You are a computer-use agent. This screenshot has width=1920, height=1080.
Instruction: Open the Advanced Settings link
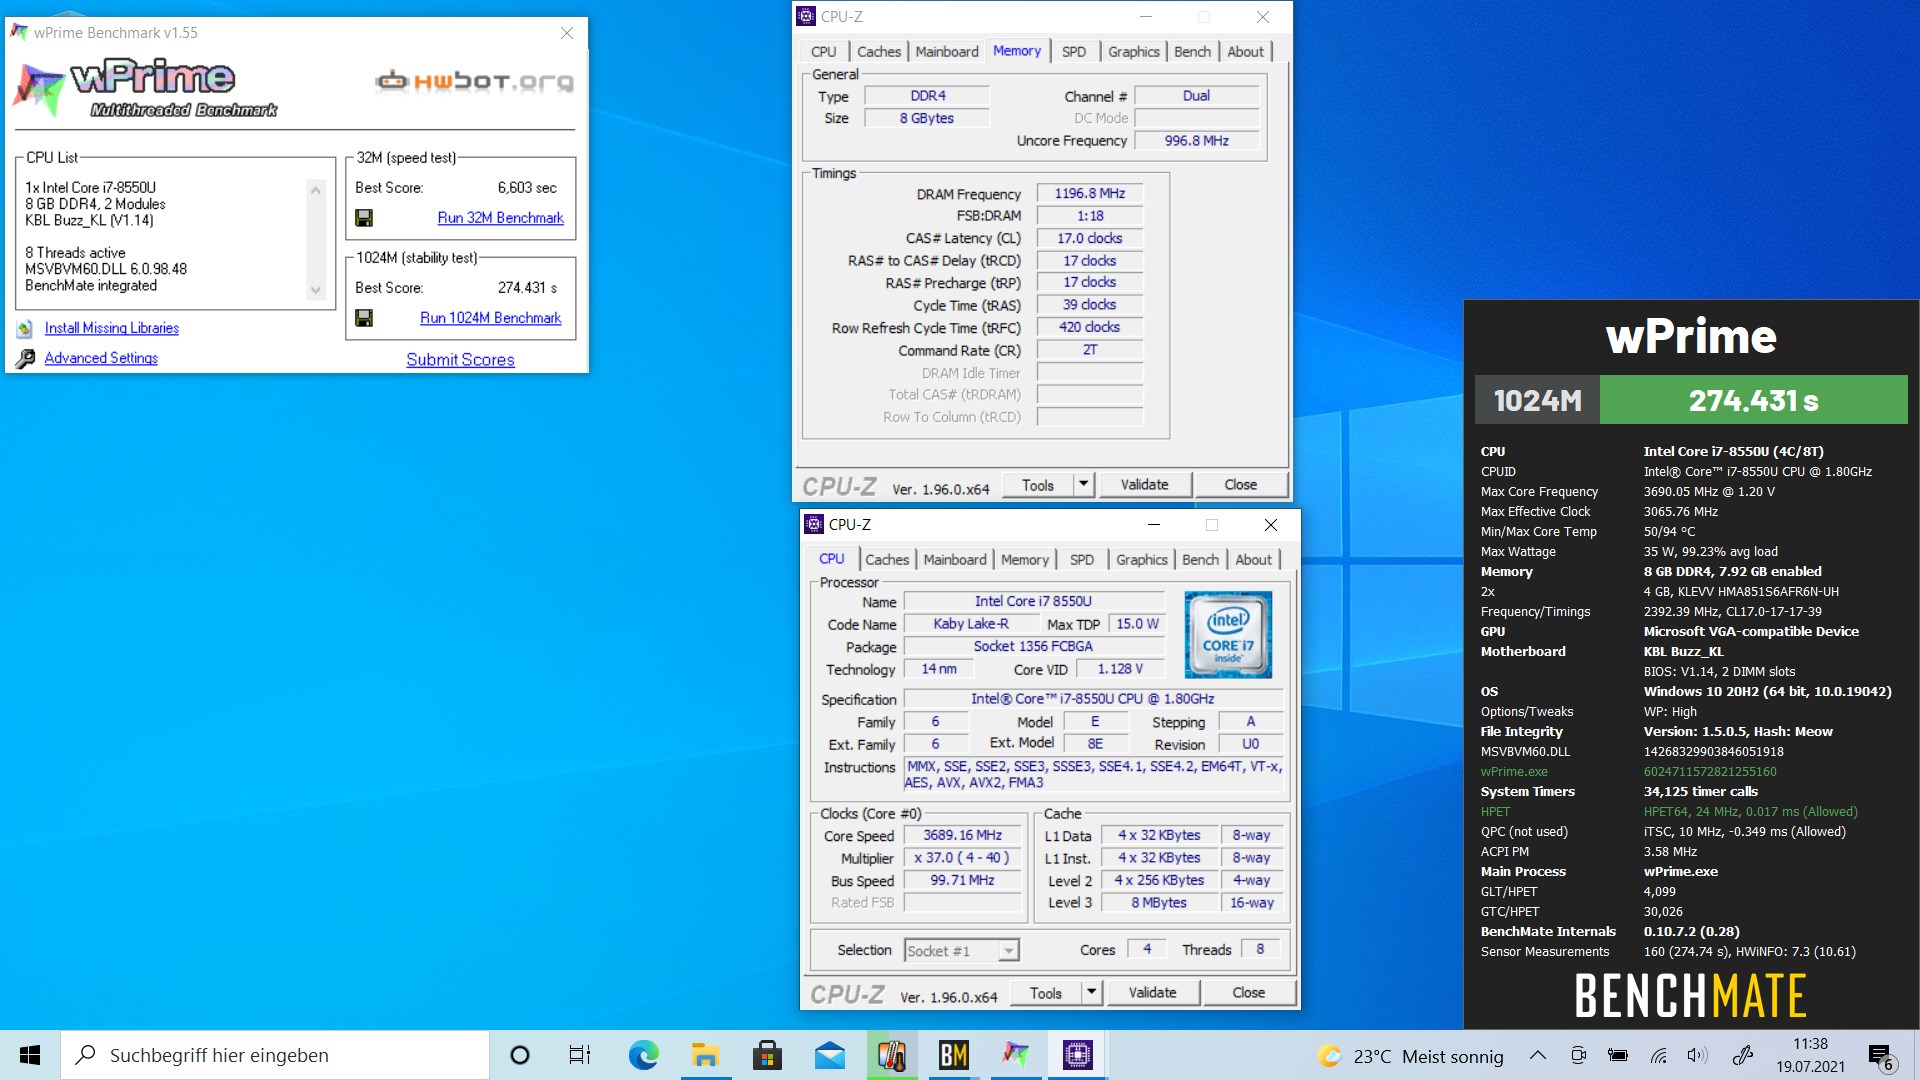click(101, 358)
